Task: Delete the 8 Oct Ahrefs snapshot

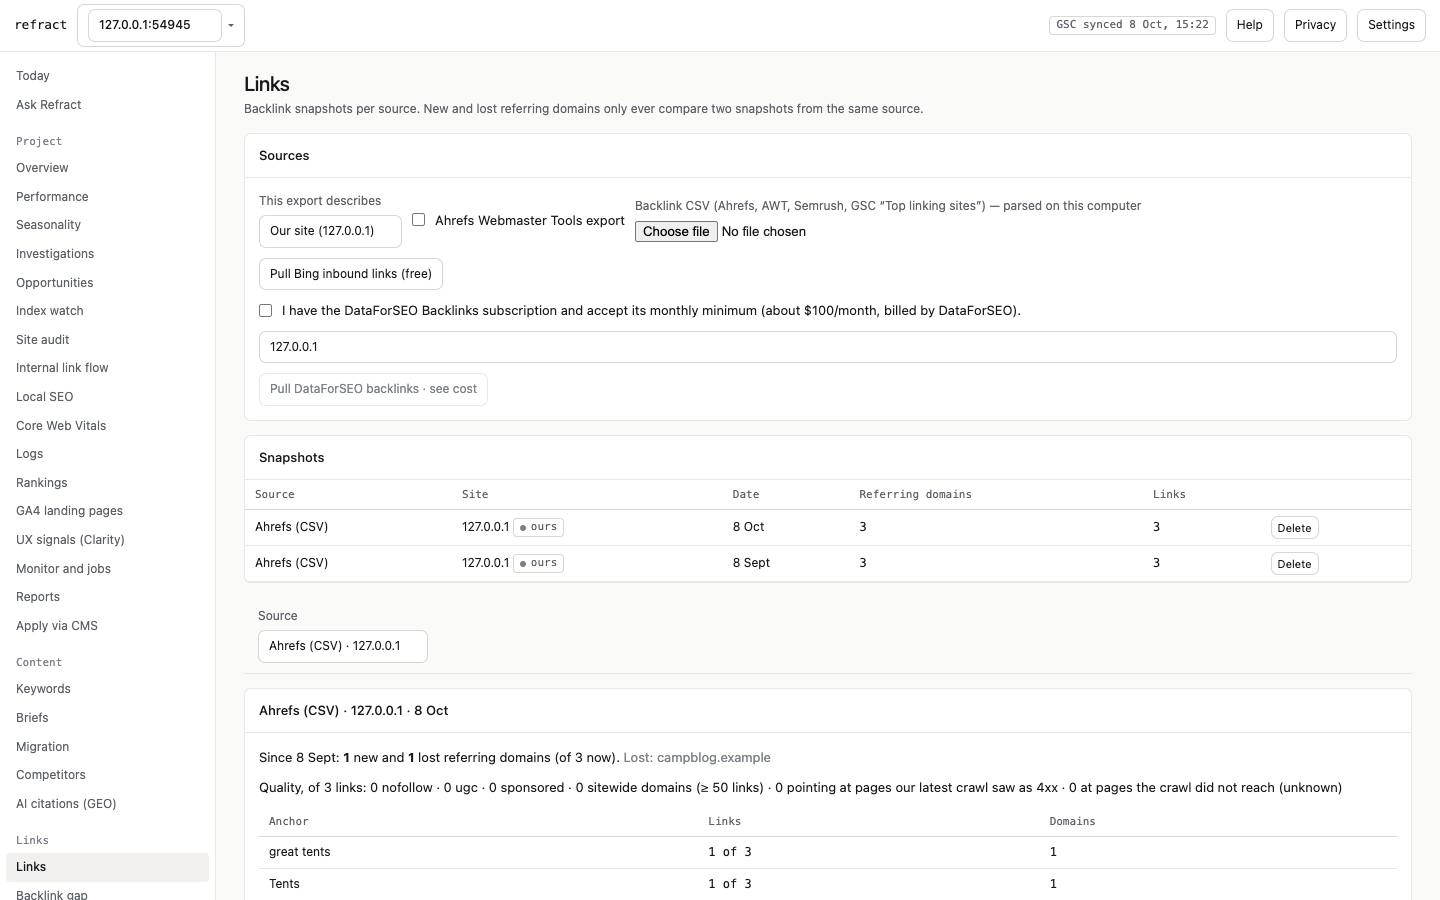Action: point(1294,528)
